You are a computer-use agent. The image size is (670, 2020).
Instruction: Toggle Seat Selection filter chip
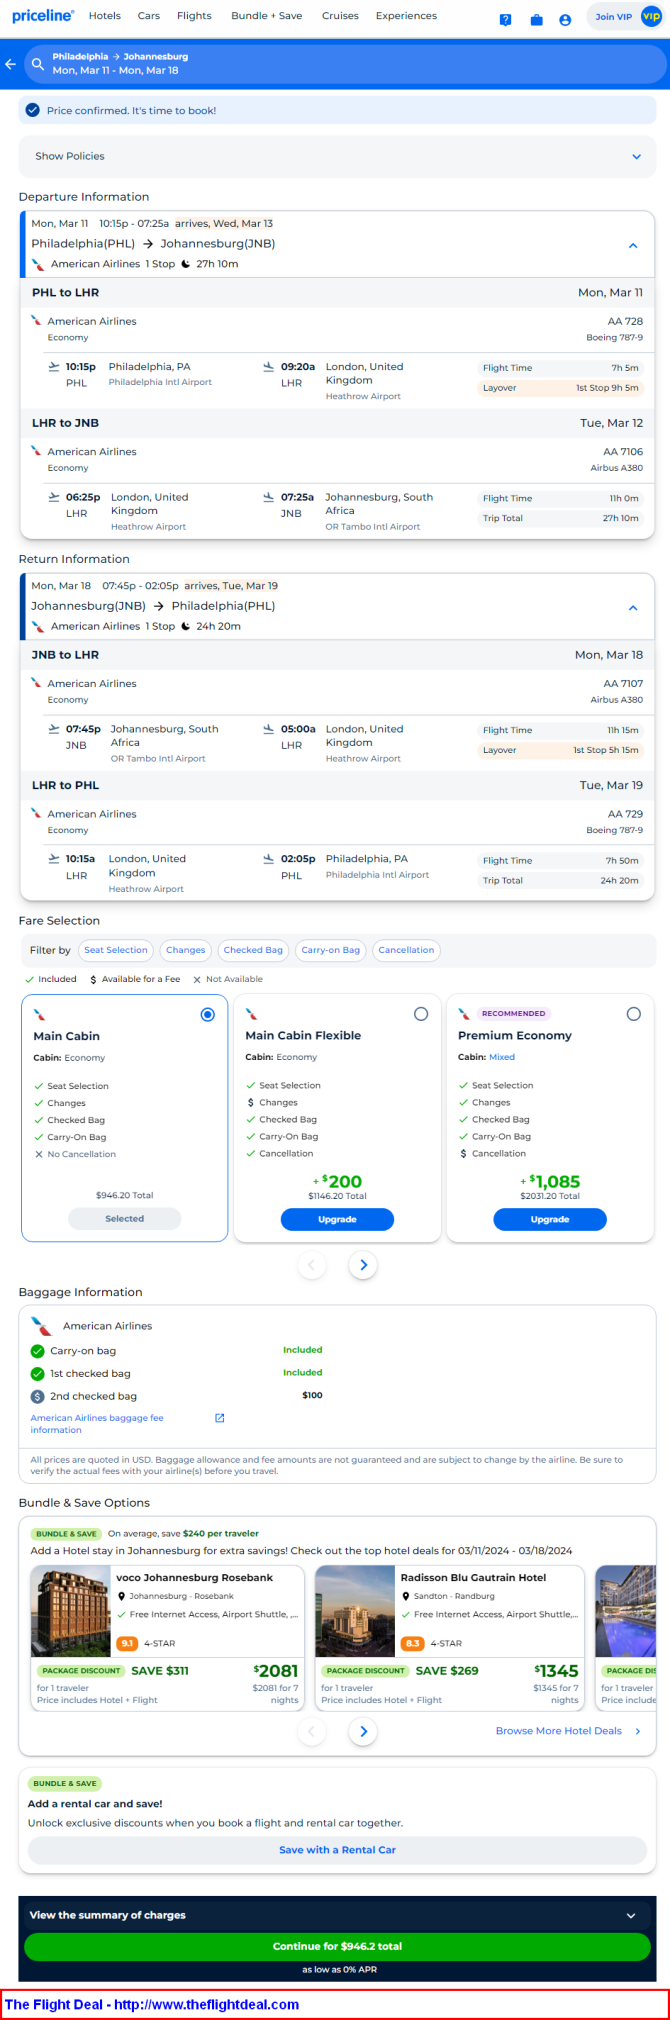point(116,950)
